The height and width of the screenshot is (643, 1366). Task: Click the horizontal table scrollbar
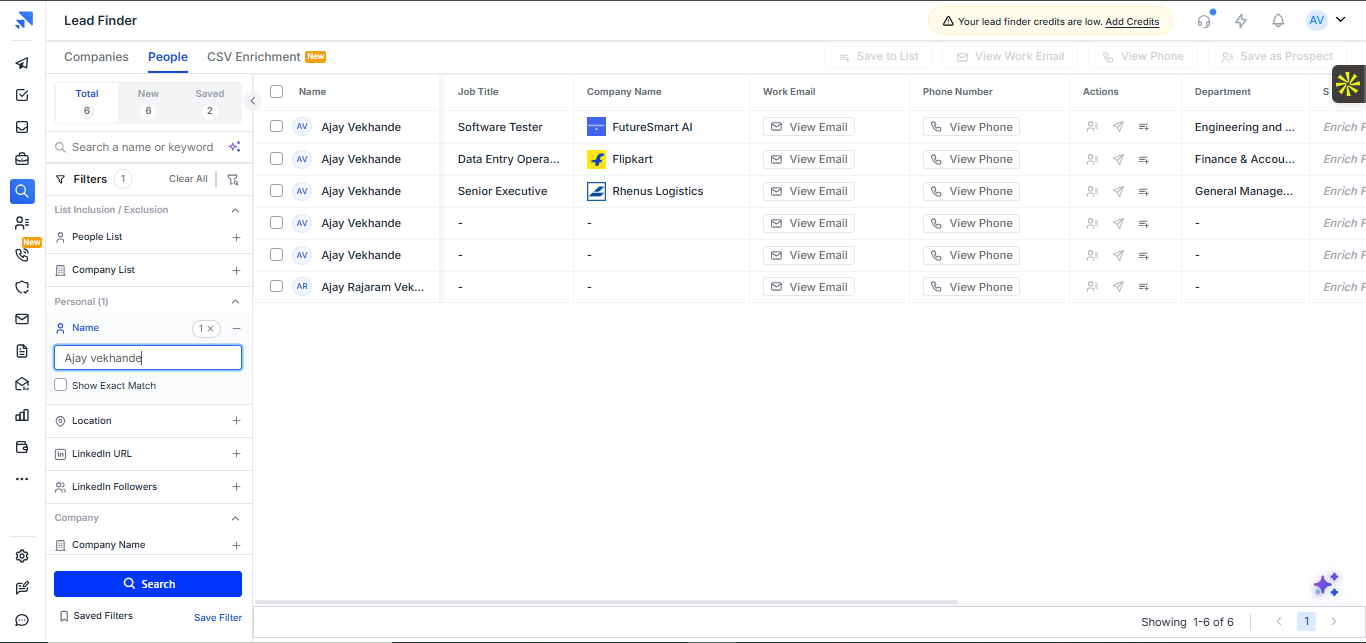607,602
